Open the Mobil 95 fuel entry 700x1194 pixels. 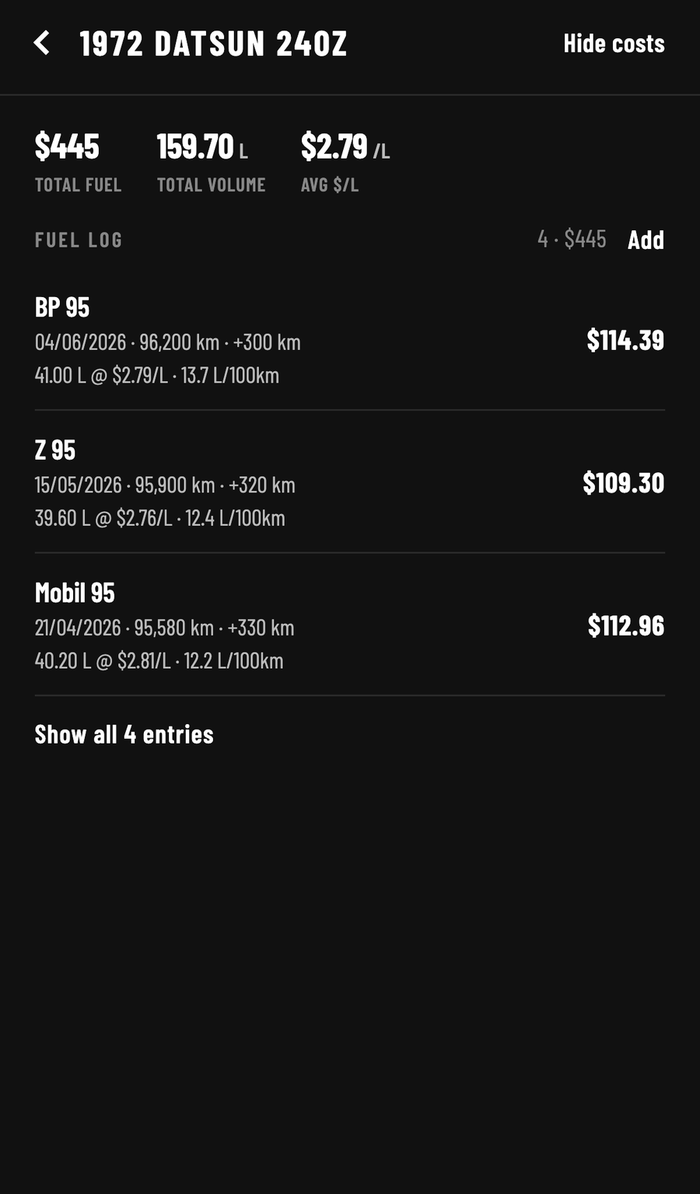[350, 625]
